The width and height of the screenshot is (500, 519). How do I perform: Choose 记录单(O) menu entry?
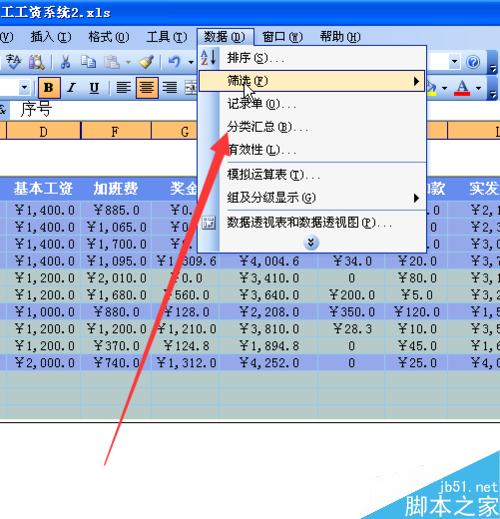click(312, 104)
